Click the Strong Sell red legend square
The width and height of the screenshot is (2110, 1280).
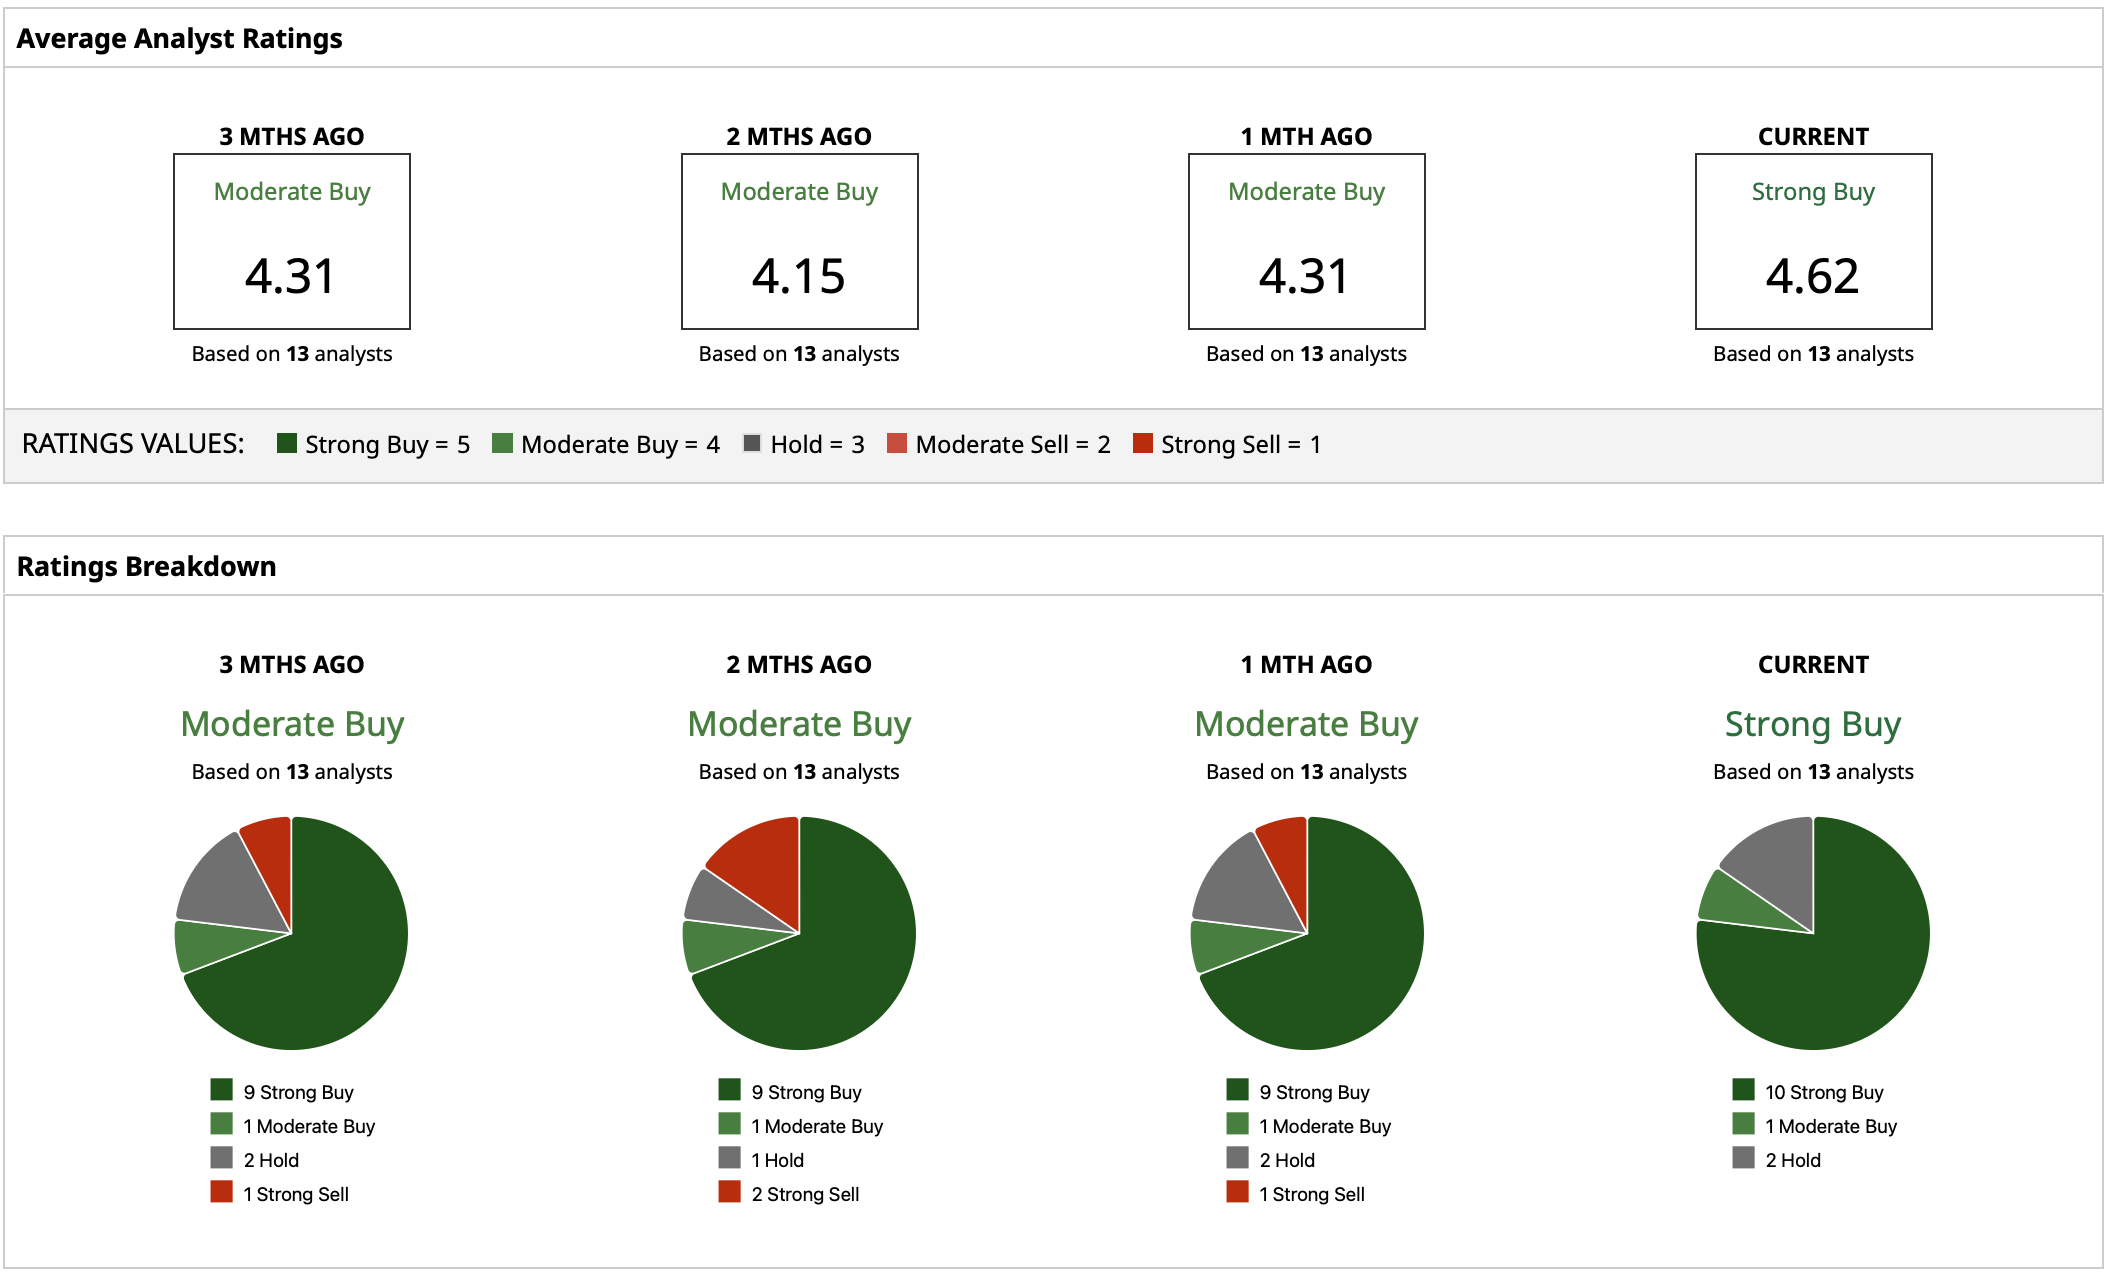point(1143,443)
